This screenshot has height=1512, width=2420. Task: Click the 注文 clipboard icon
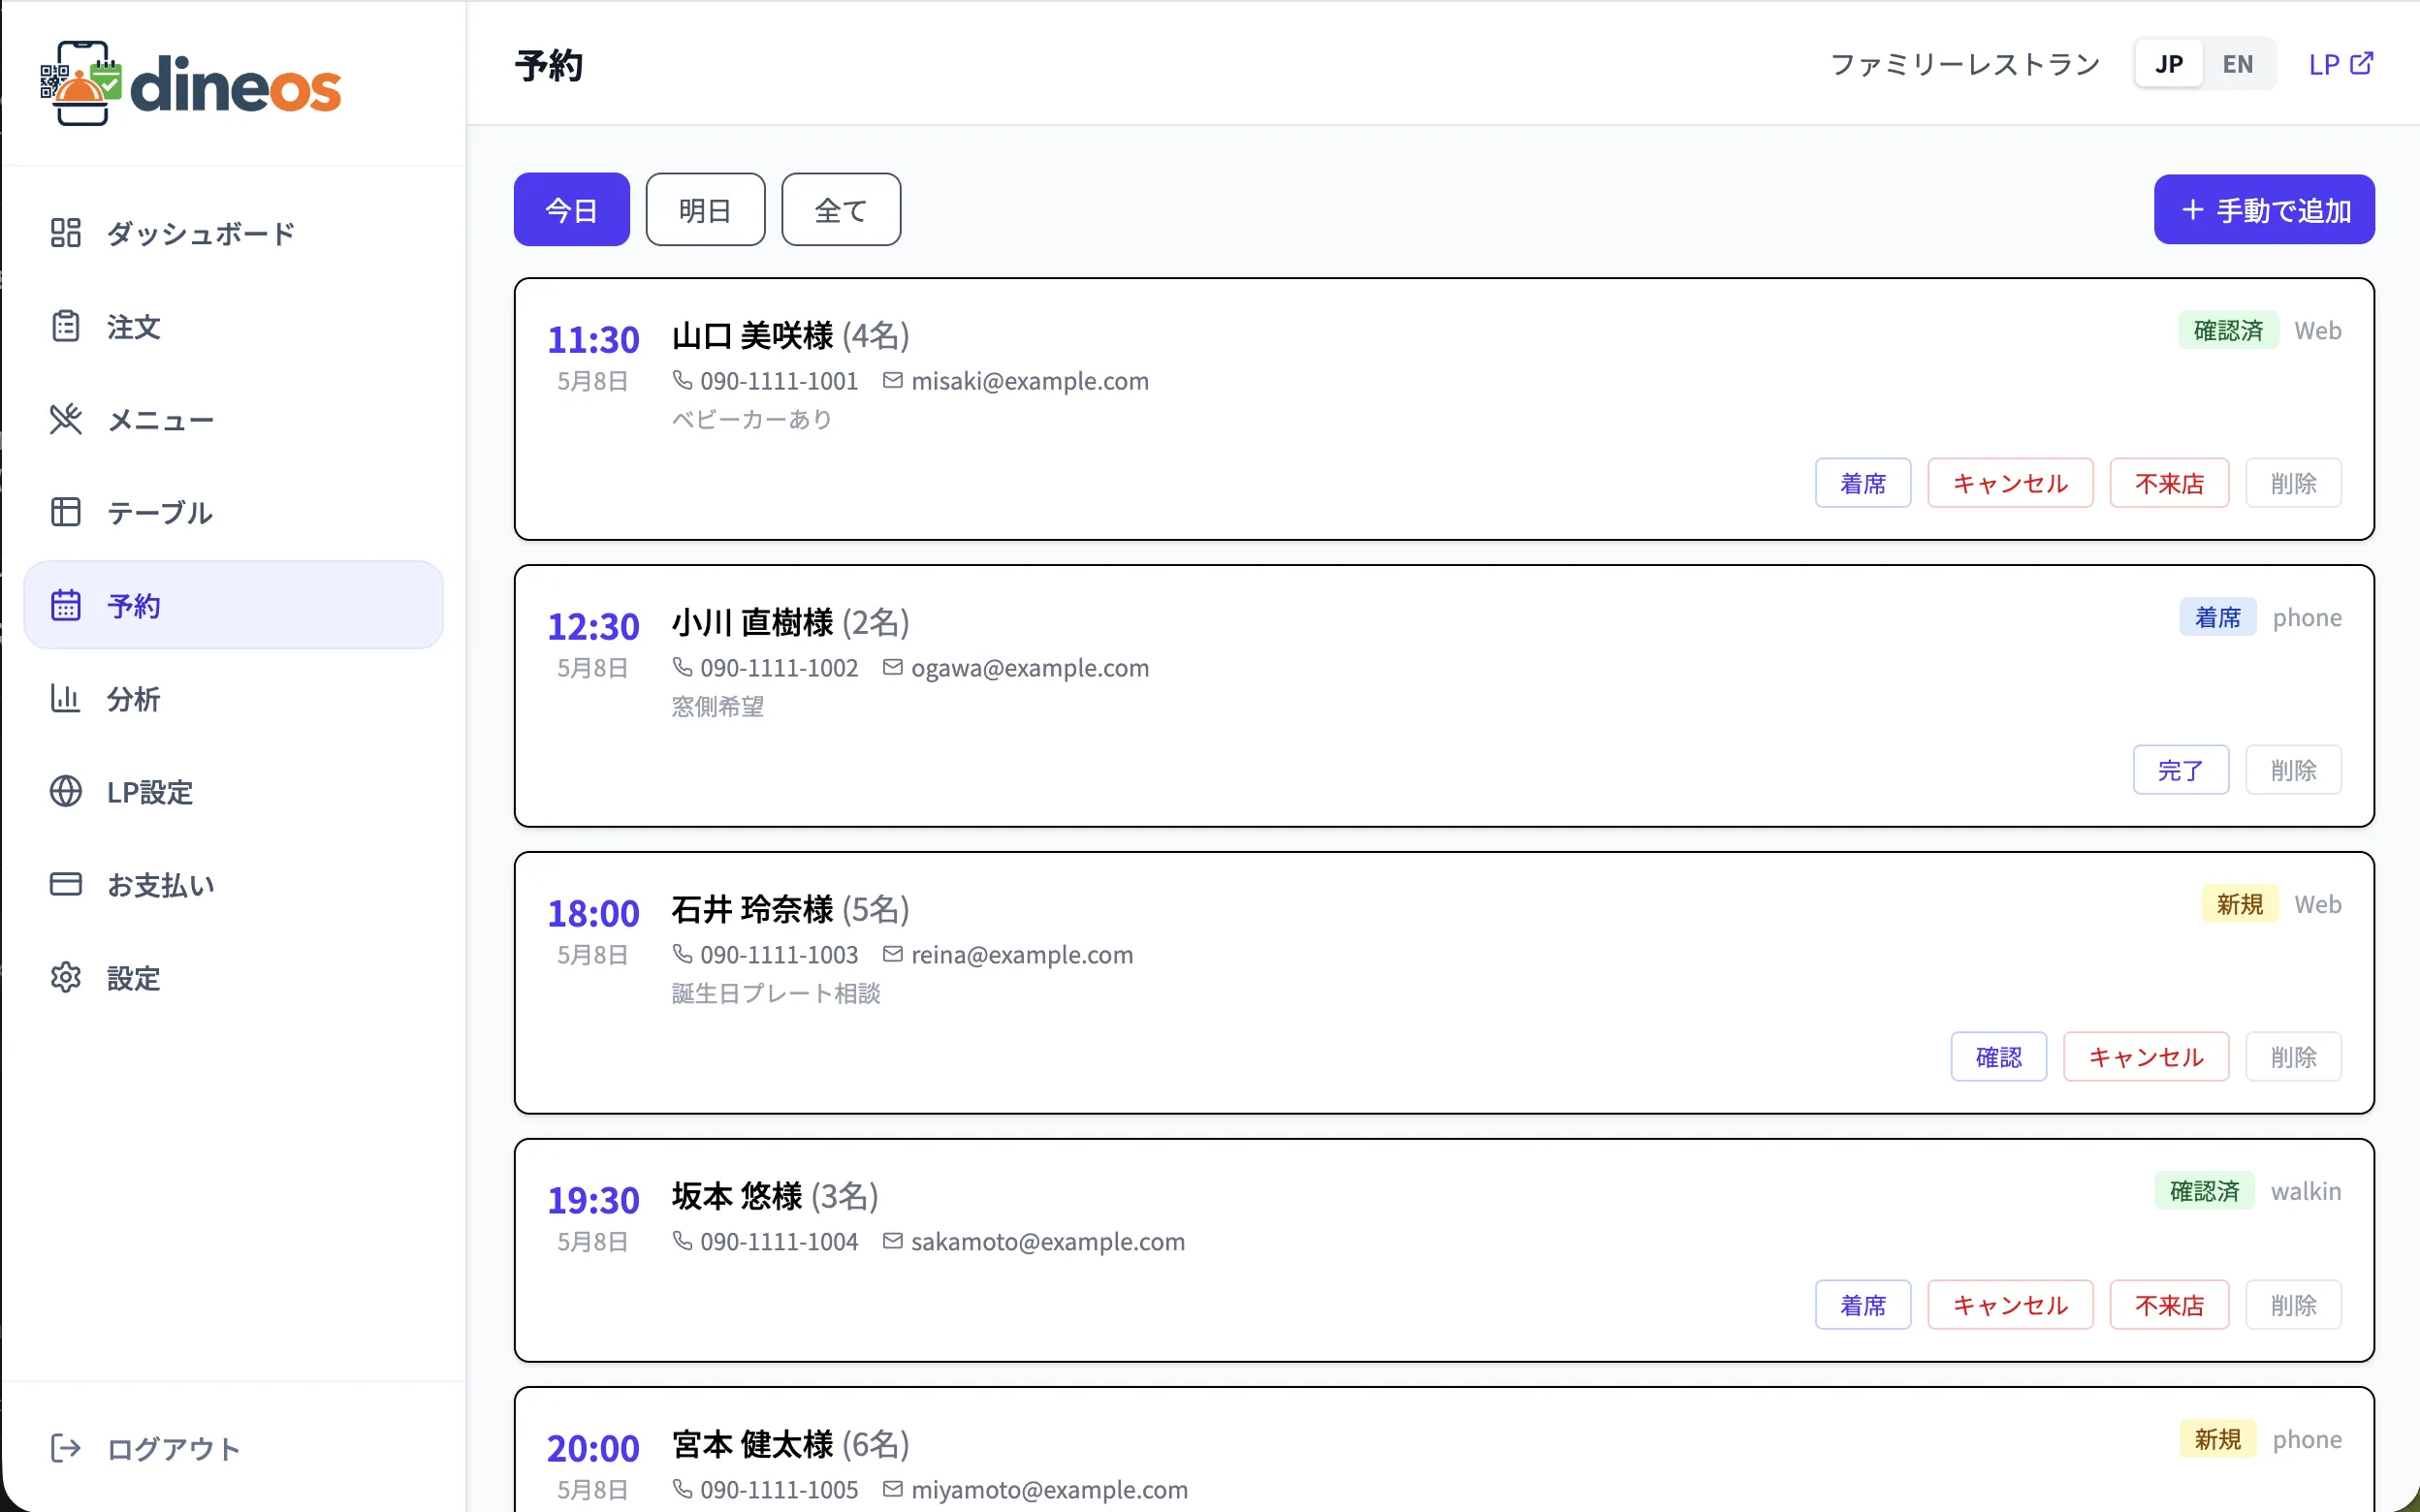pyautogui.click(x=66, y=326)
